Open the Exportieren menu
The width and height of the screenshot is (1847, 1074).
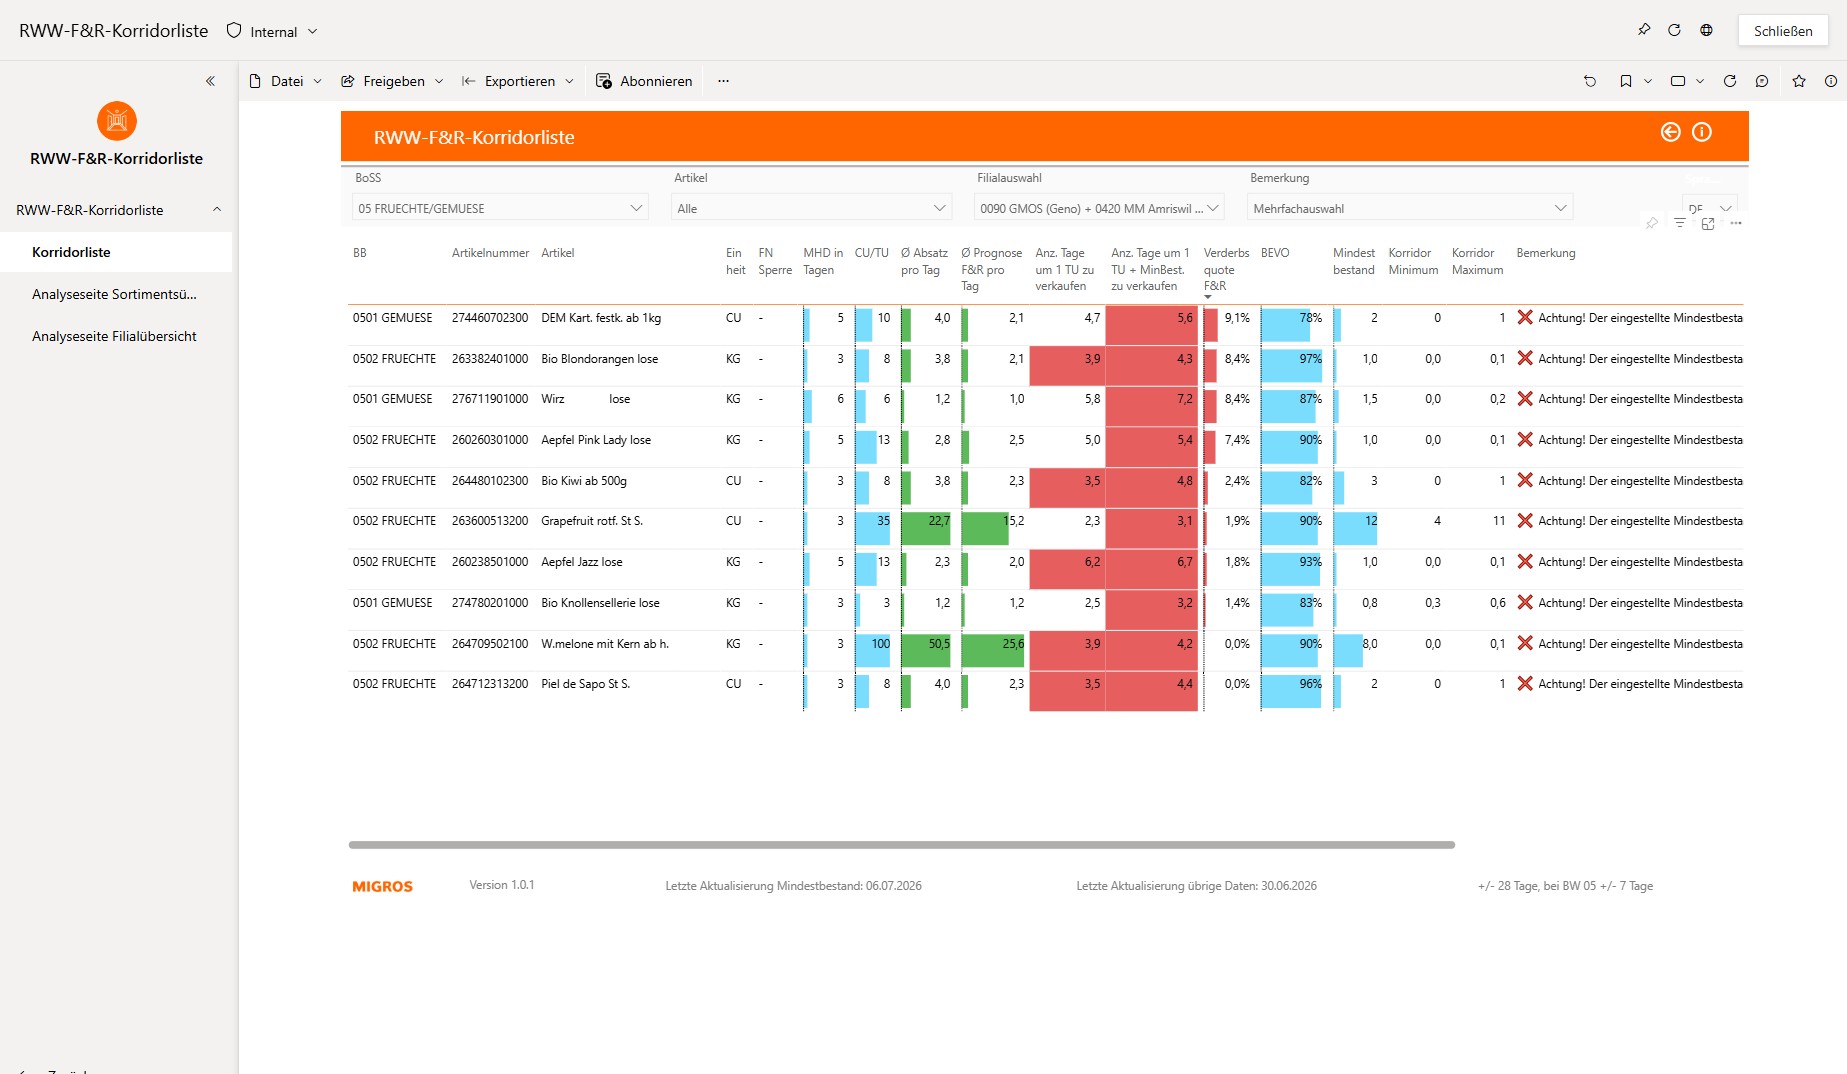click(x=518, y=81)
